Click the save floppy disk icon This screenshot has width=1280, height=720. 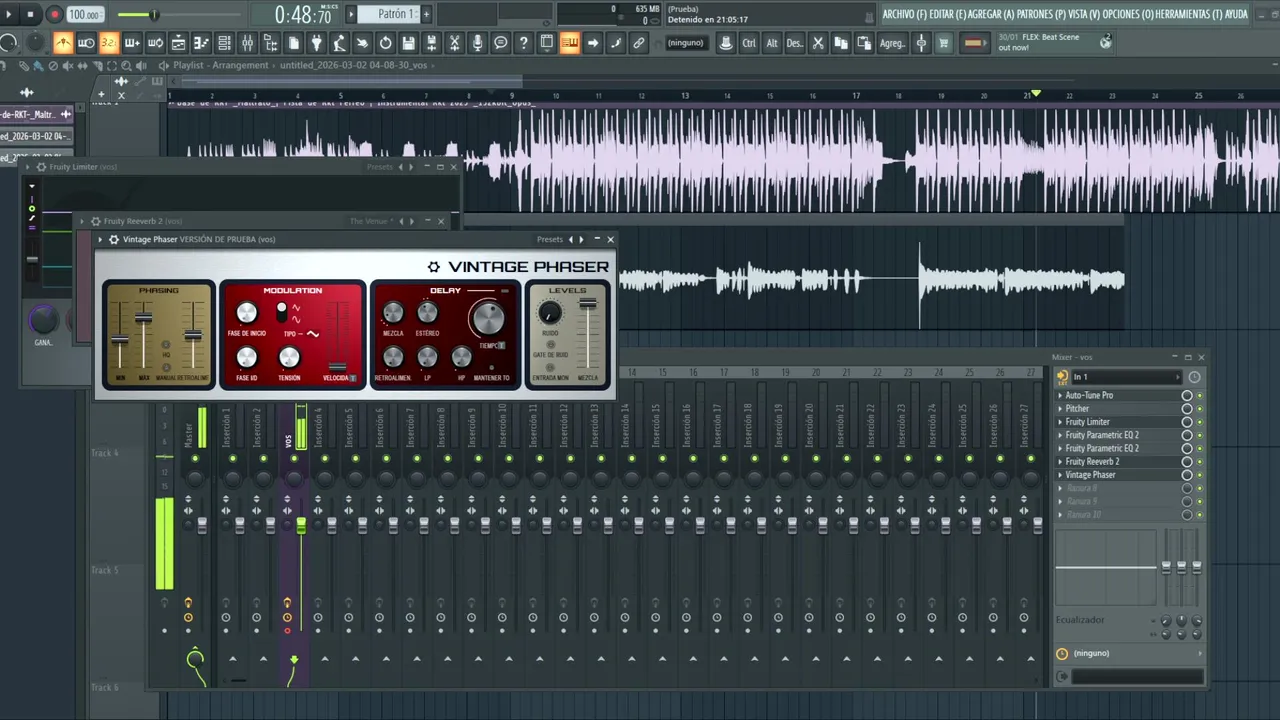(408, 42)
